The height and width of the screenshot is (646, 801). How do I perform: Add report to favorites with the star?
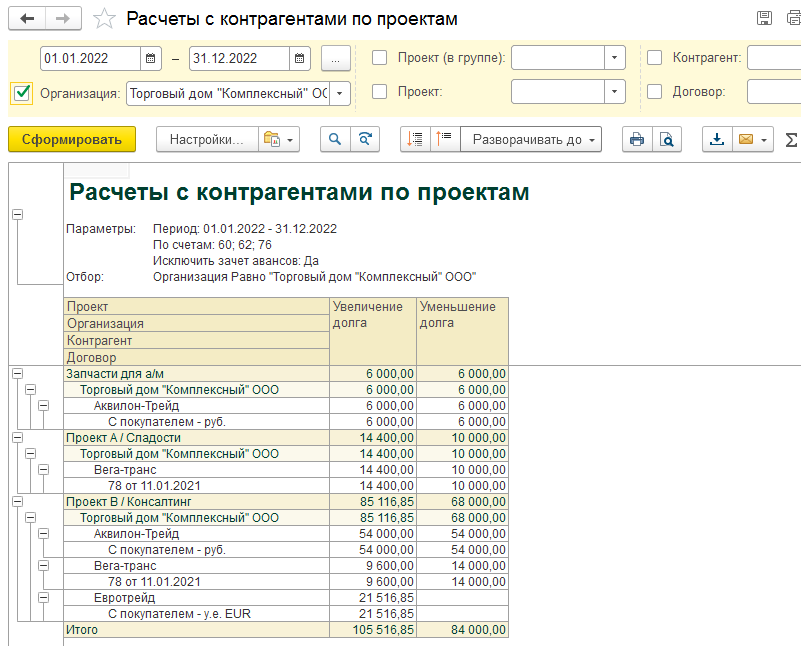click(x=104, y=19)
